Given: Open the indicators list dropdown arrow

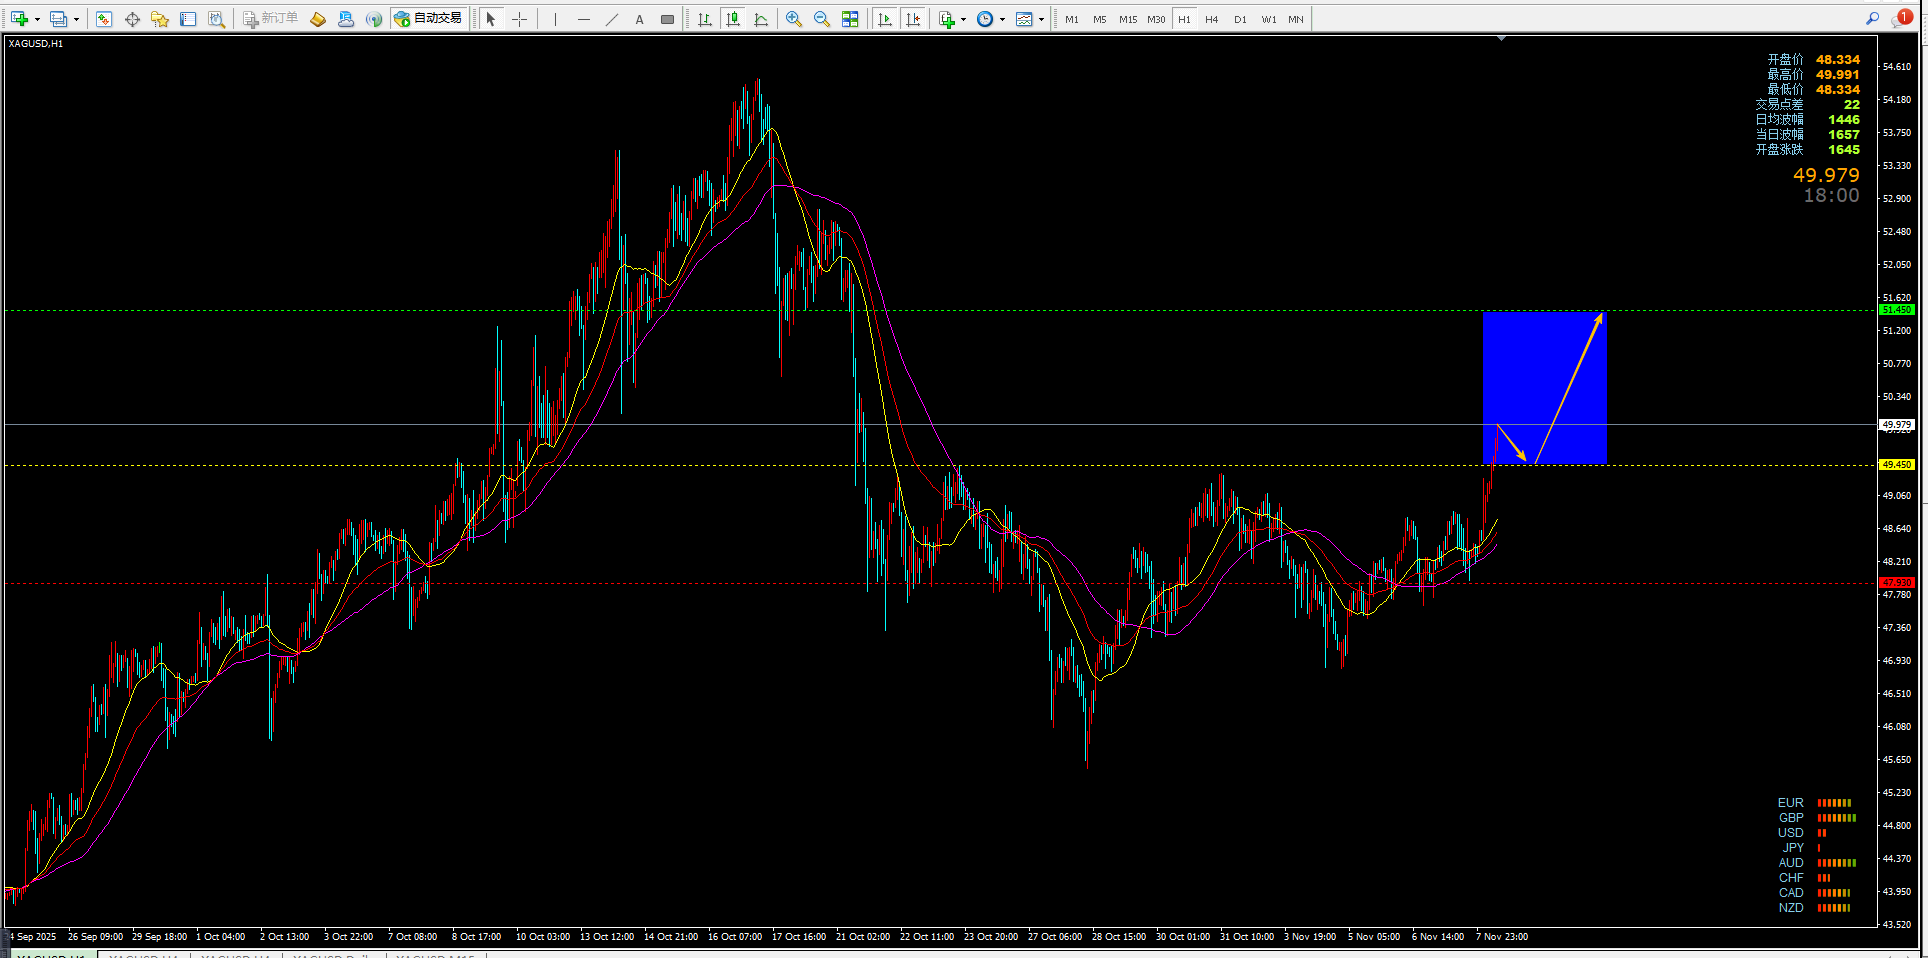Looking at the screenshot, I should [x=963, y=19].
